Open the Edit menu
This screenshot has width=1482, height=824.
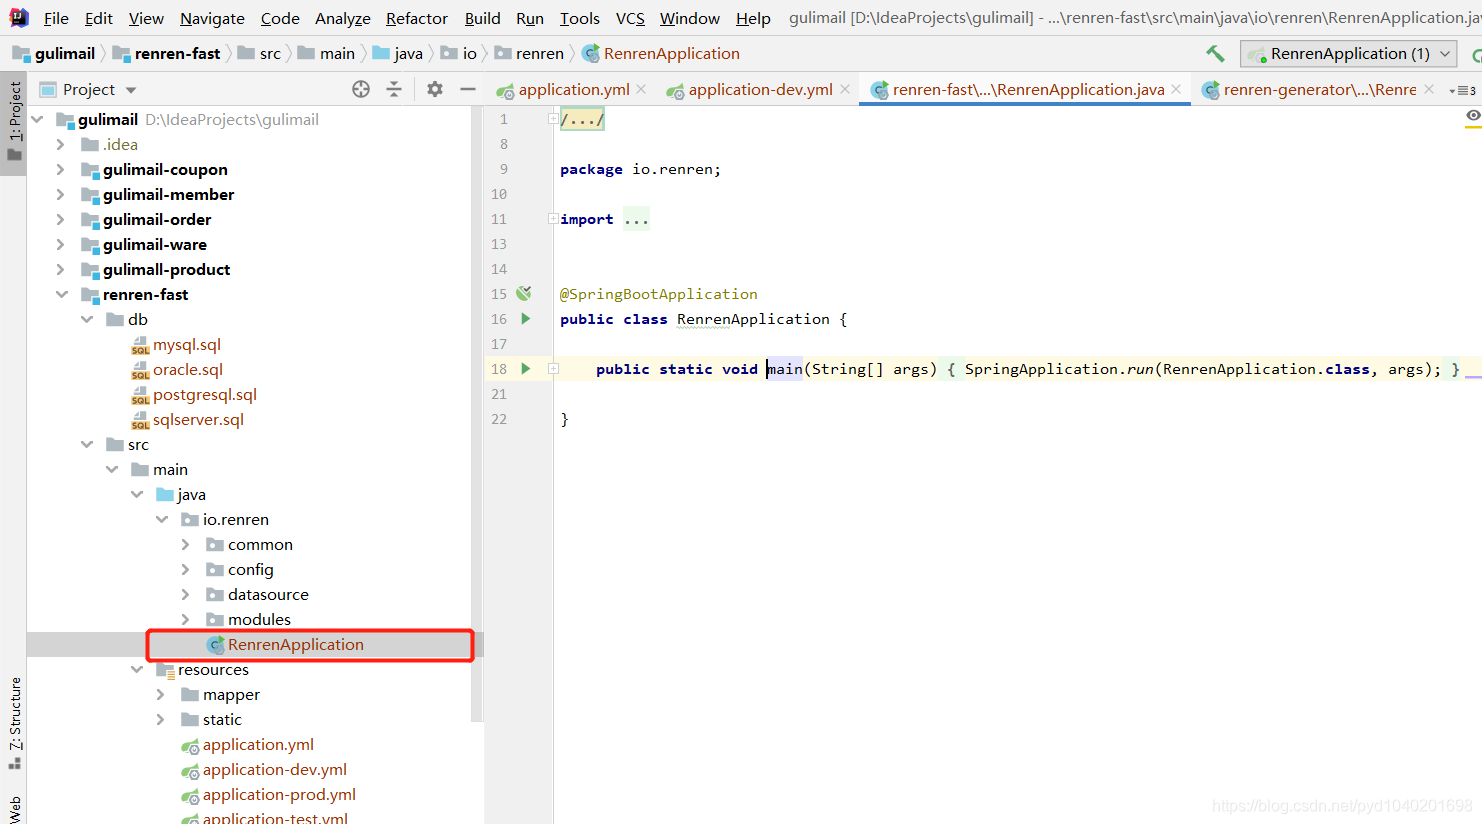coord(98,18)
